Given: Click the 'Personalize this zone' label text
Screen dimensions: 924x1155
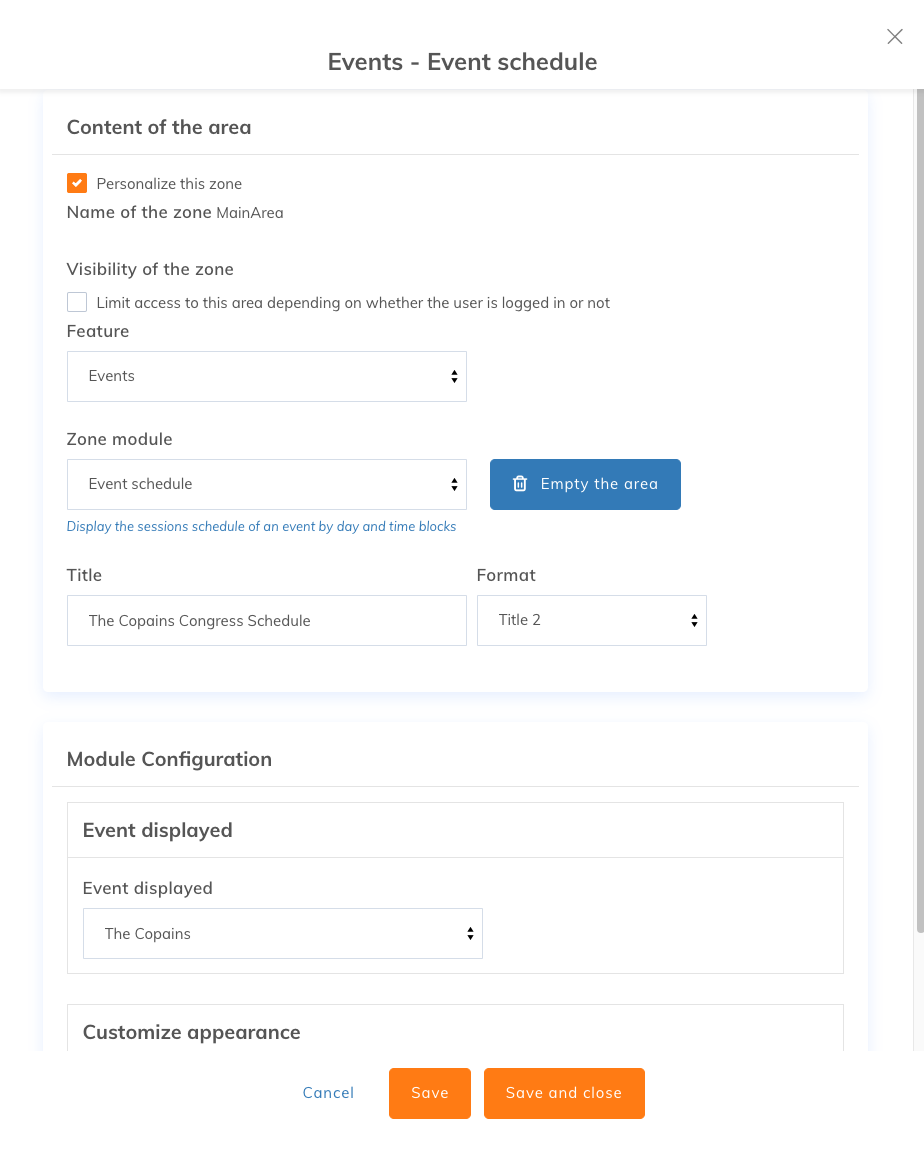Looking at the screenshot, I should 169,183.
